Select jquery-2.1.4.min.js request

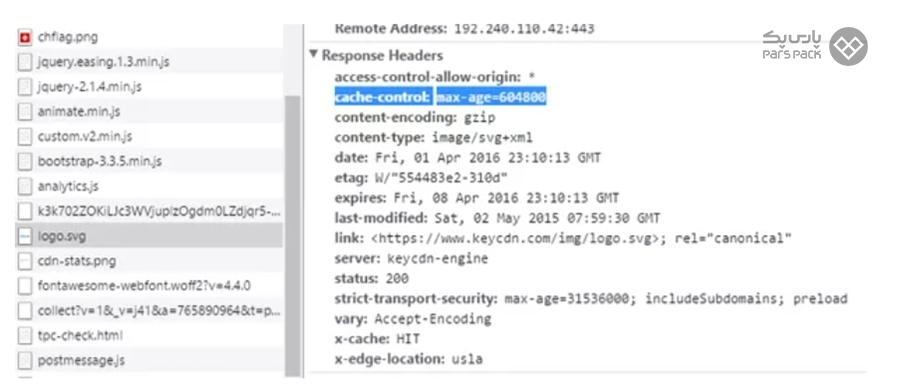pos(90,87)
